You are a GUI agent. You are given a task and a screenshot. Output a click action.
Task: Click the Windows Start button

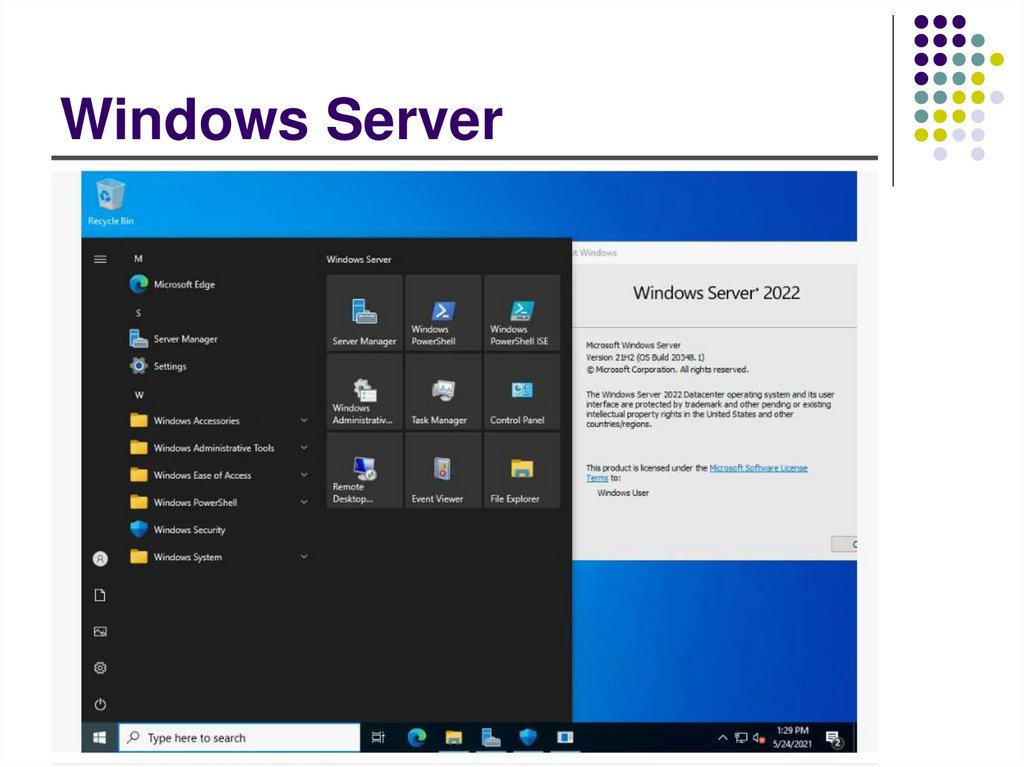pos(99,738)
